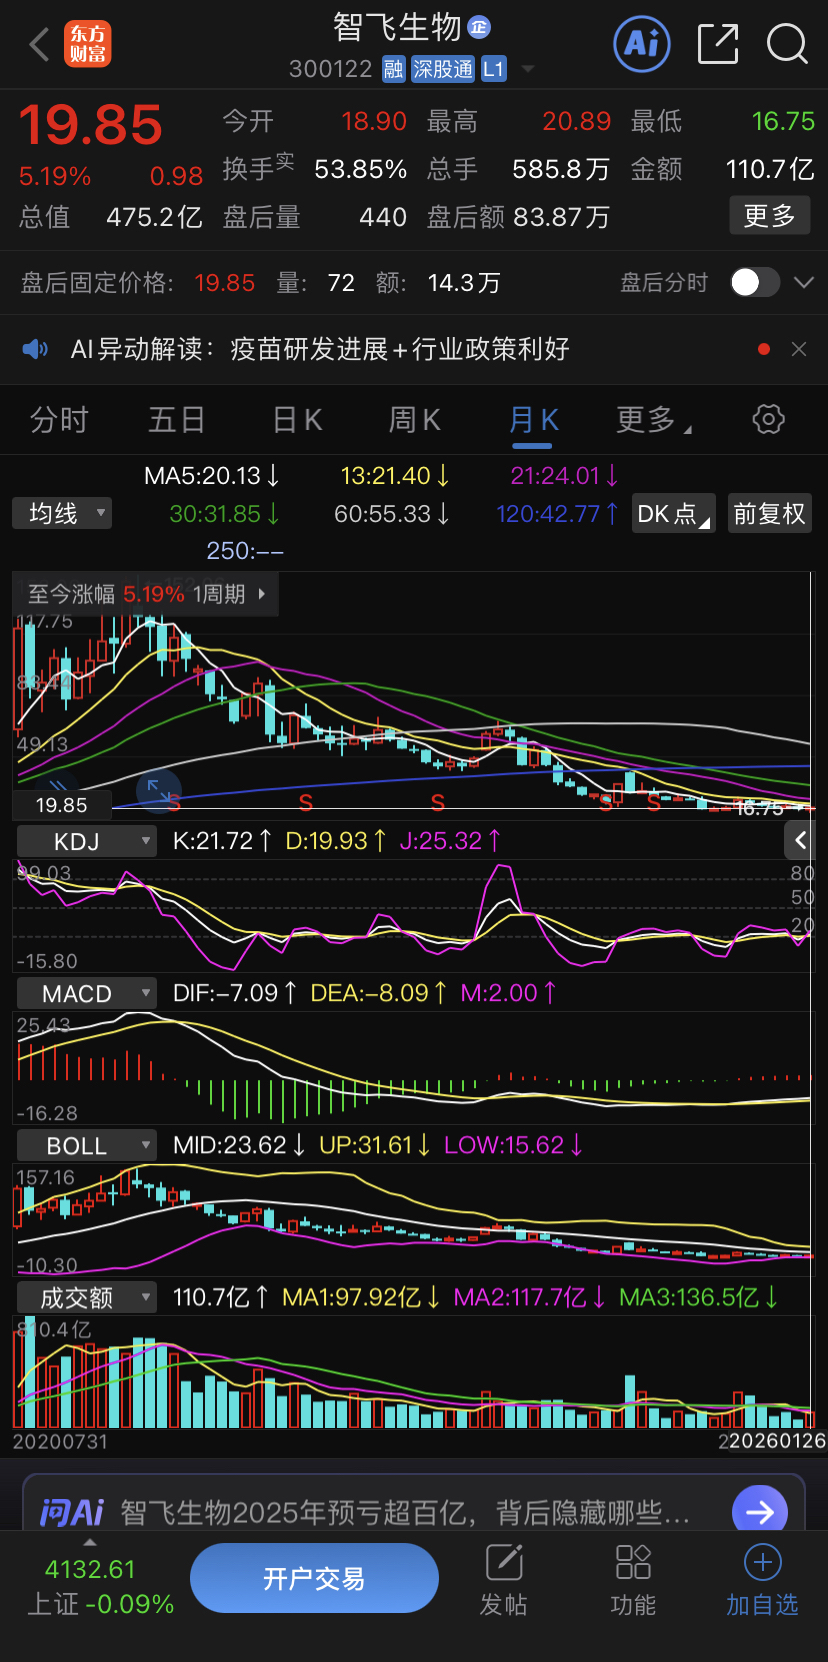The image size is (828, 1662).
Task: Open the BOLL indicator dropdown
Action: click(x=85, y=1145)
